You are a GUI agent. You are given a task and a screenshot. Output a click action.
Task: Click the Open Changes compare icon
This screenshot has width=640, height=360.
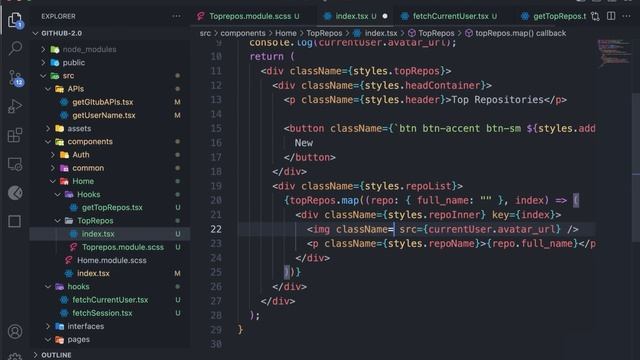(x=596, y=16)
